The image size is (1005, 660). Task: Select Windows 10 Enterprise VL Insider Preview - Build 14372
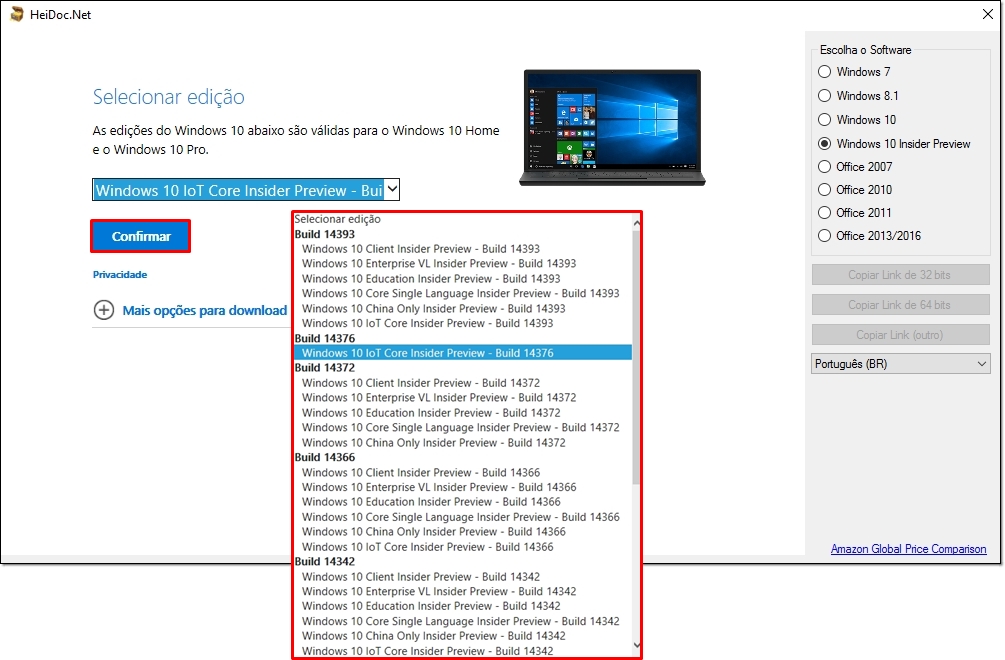463,397
